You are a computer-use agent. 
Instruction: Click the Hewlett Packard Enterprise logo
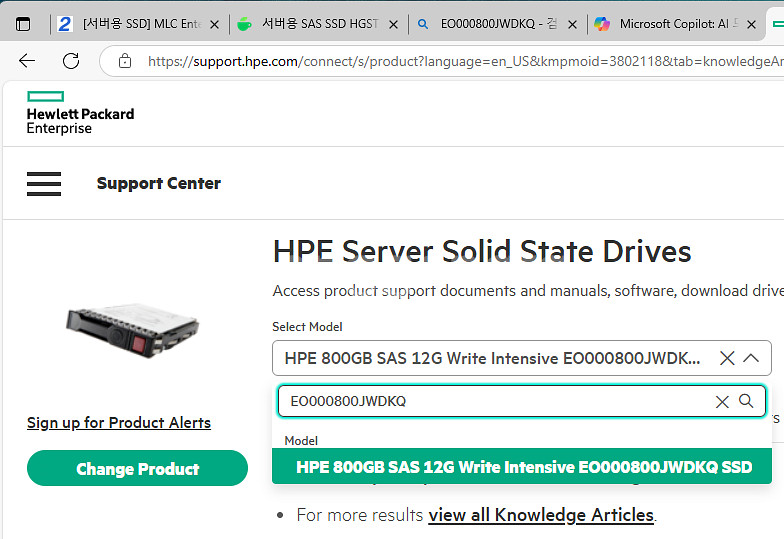[80, 113]
